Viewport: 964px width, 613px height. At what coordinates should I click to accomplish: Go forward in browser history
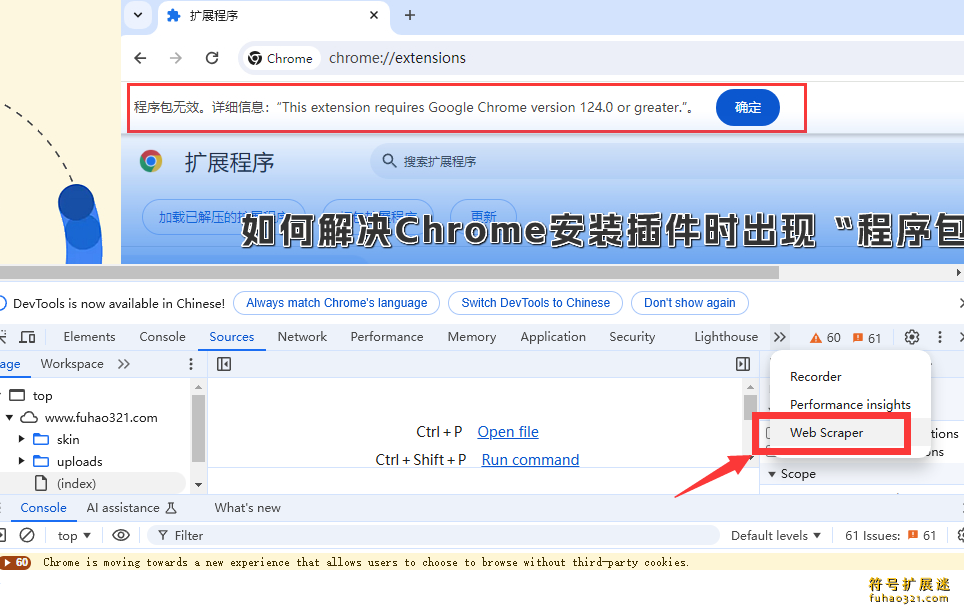click(x=176, y=58)
